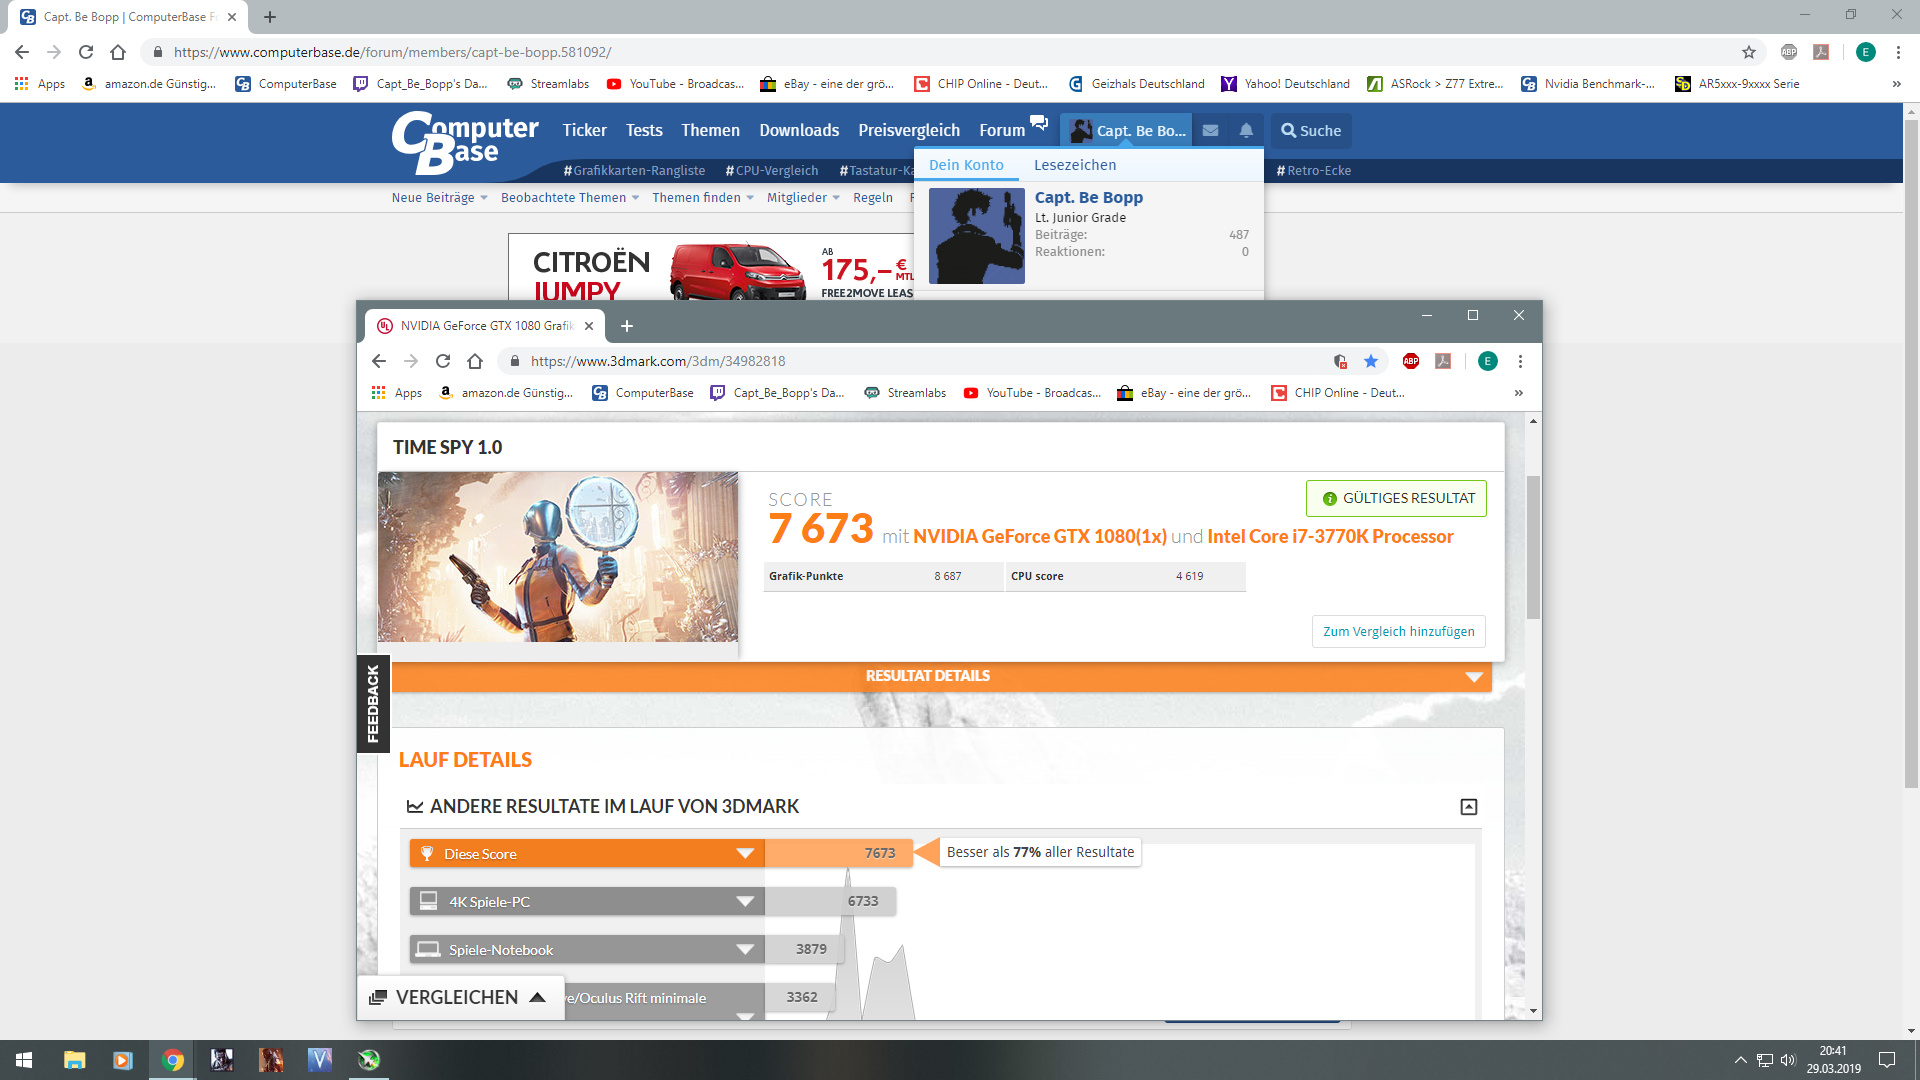The image size is (1920, 1080).
Task: Expand the Resultat Details bar
Action: pyautogui.click(x=1473, y=677)
